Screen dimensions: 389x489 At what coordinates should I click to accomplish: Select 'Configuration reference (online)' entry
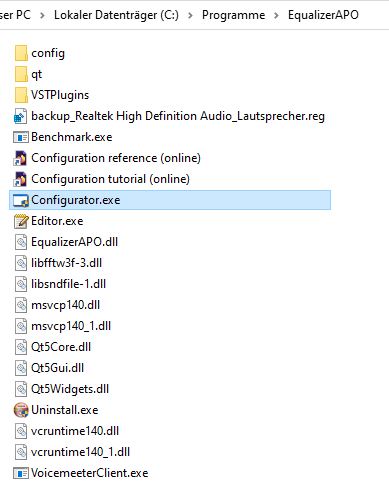coord(116,158)
